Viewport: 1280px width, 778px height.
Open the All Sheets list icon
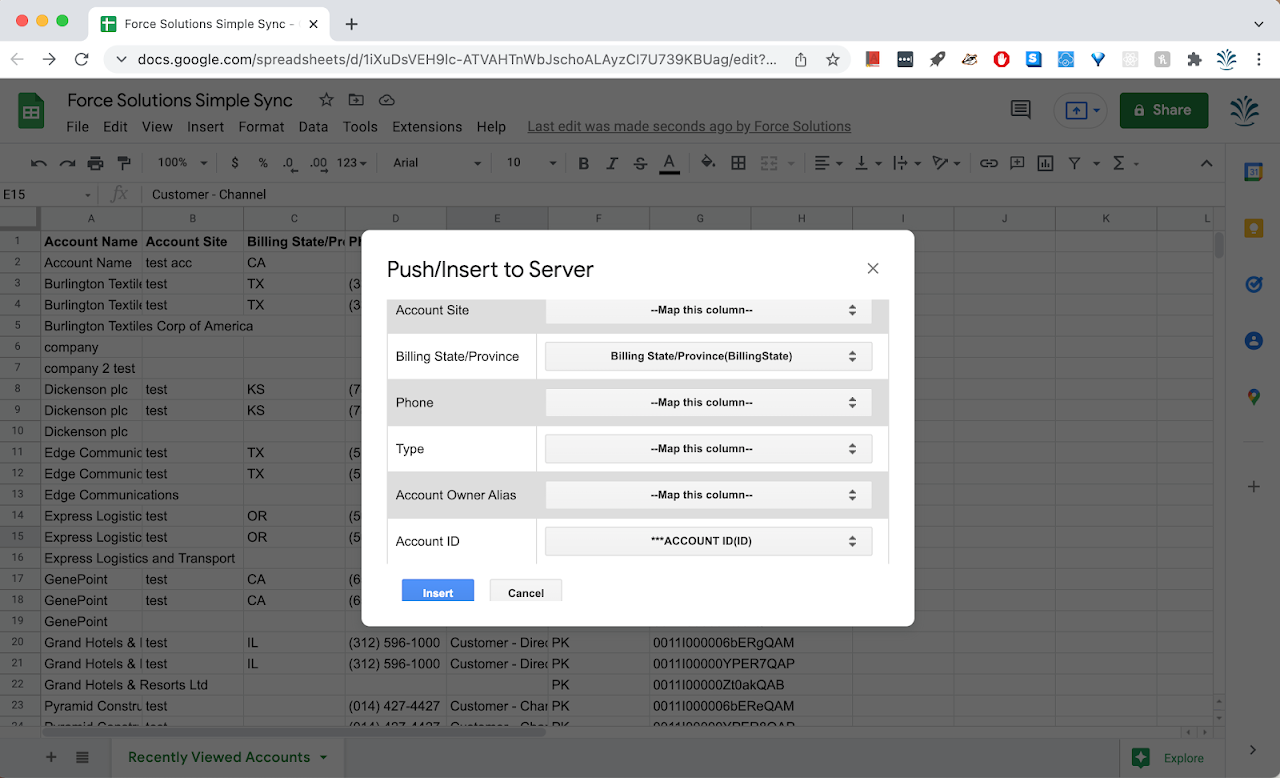click(x=82, y=757)
